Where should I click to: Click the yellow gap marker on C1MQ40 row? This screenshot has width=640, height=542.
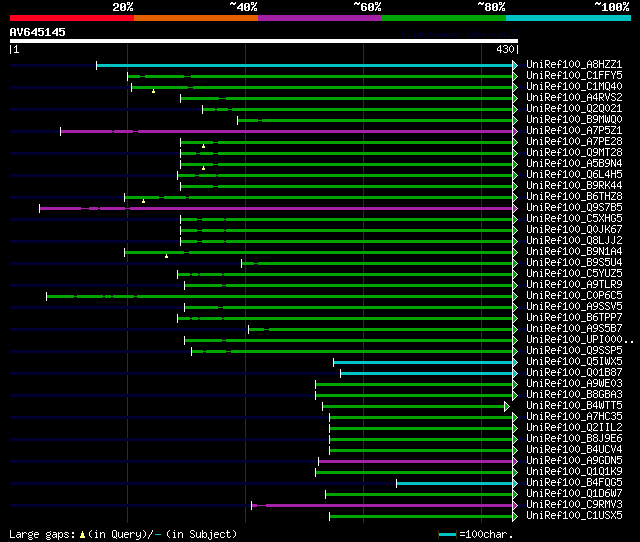[x=153, y=91]
